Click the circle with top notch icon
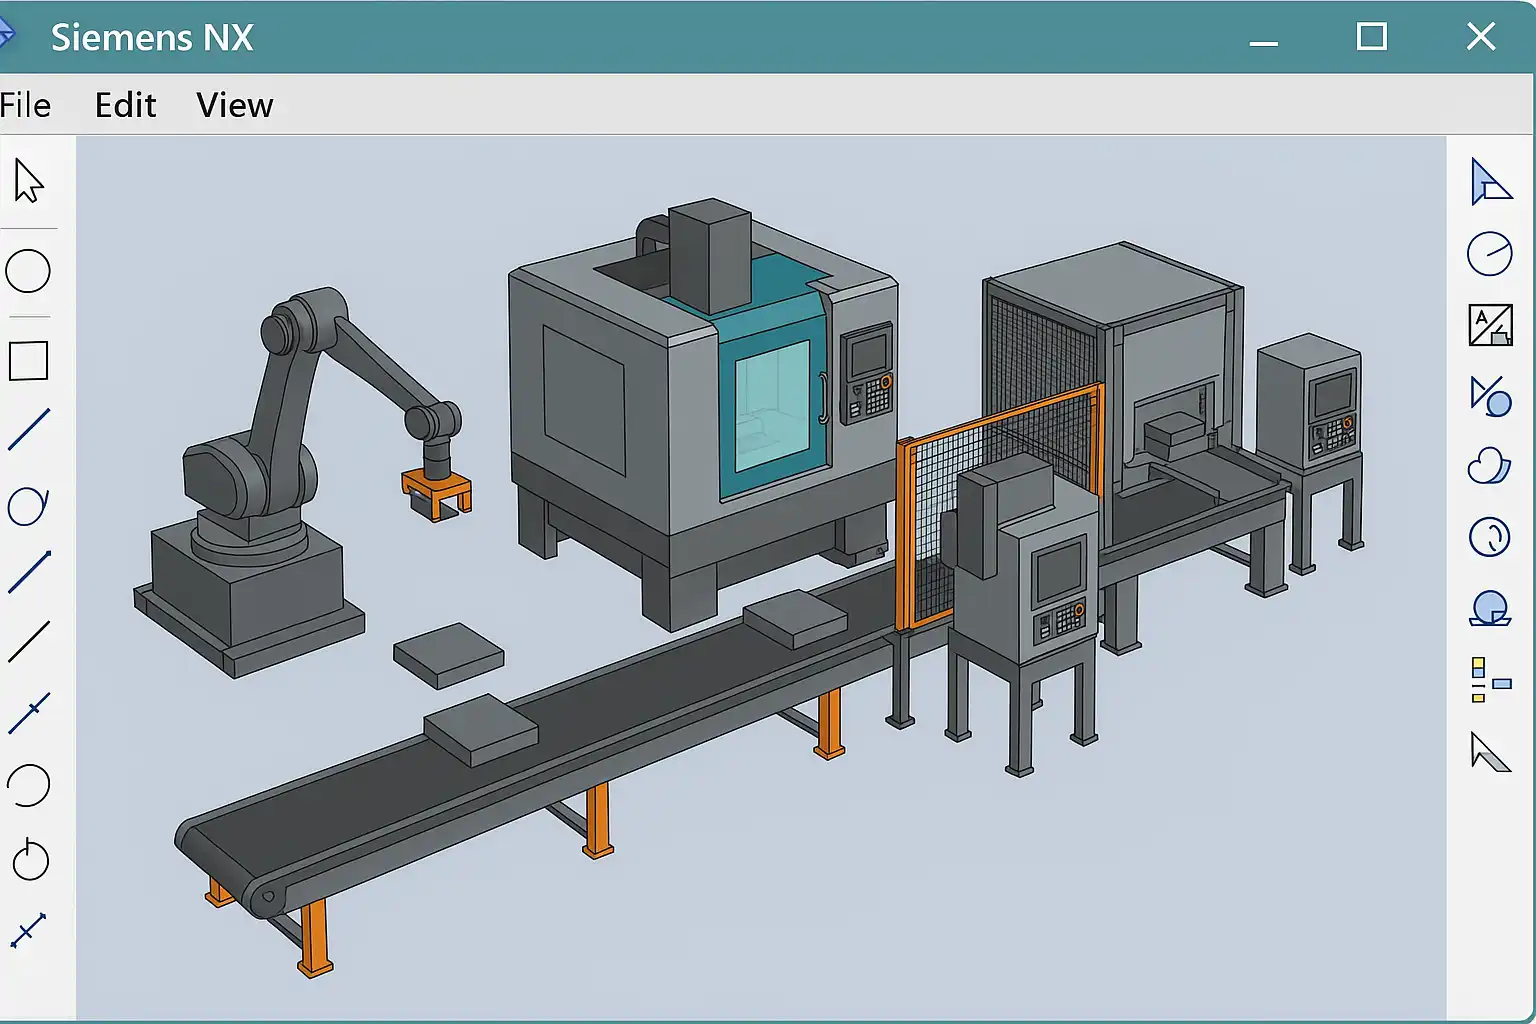Viewport: 1536px width, 1024px height. (30, 860)
